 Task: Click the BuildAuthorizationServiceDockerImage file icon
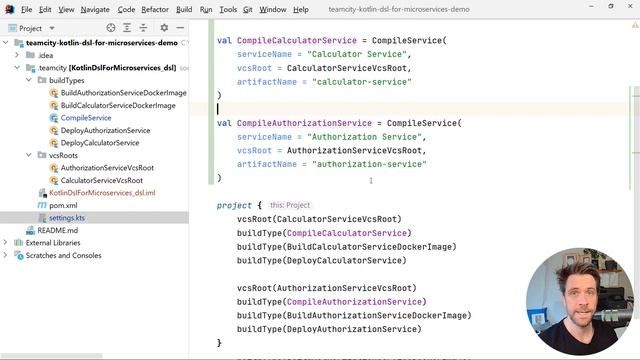pos(53,93)
